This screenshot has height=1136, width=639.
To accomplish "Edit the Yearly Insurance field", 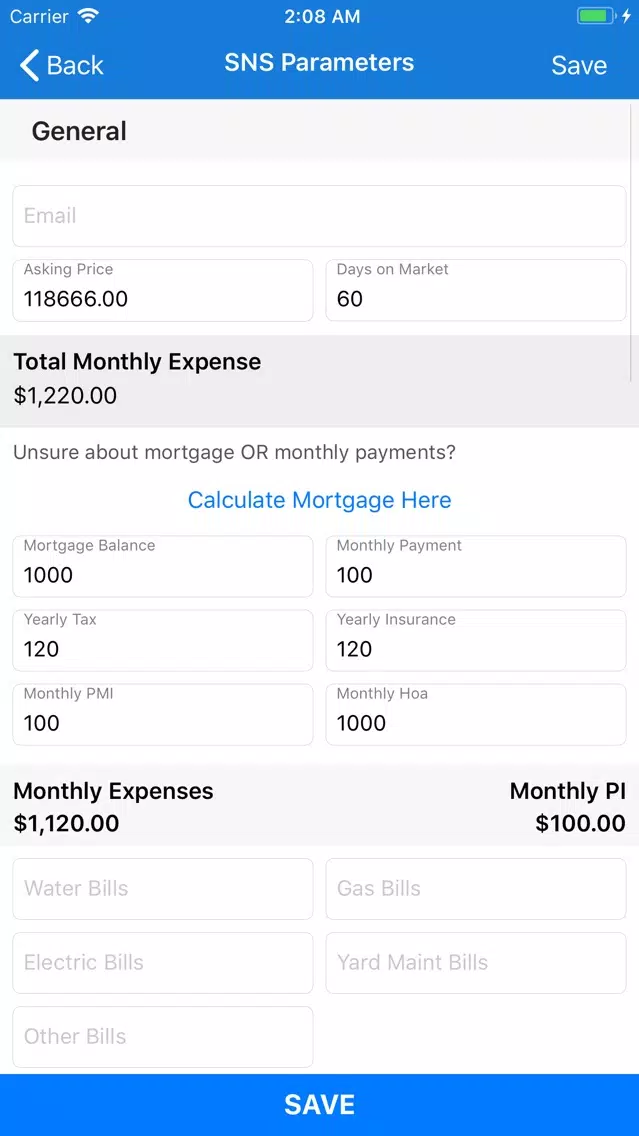I will click(476, 640).
